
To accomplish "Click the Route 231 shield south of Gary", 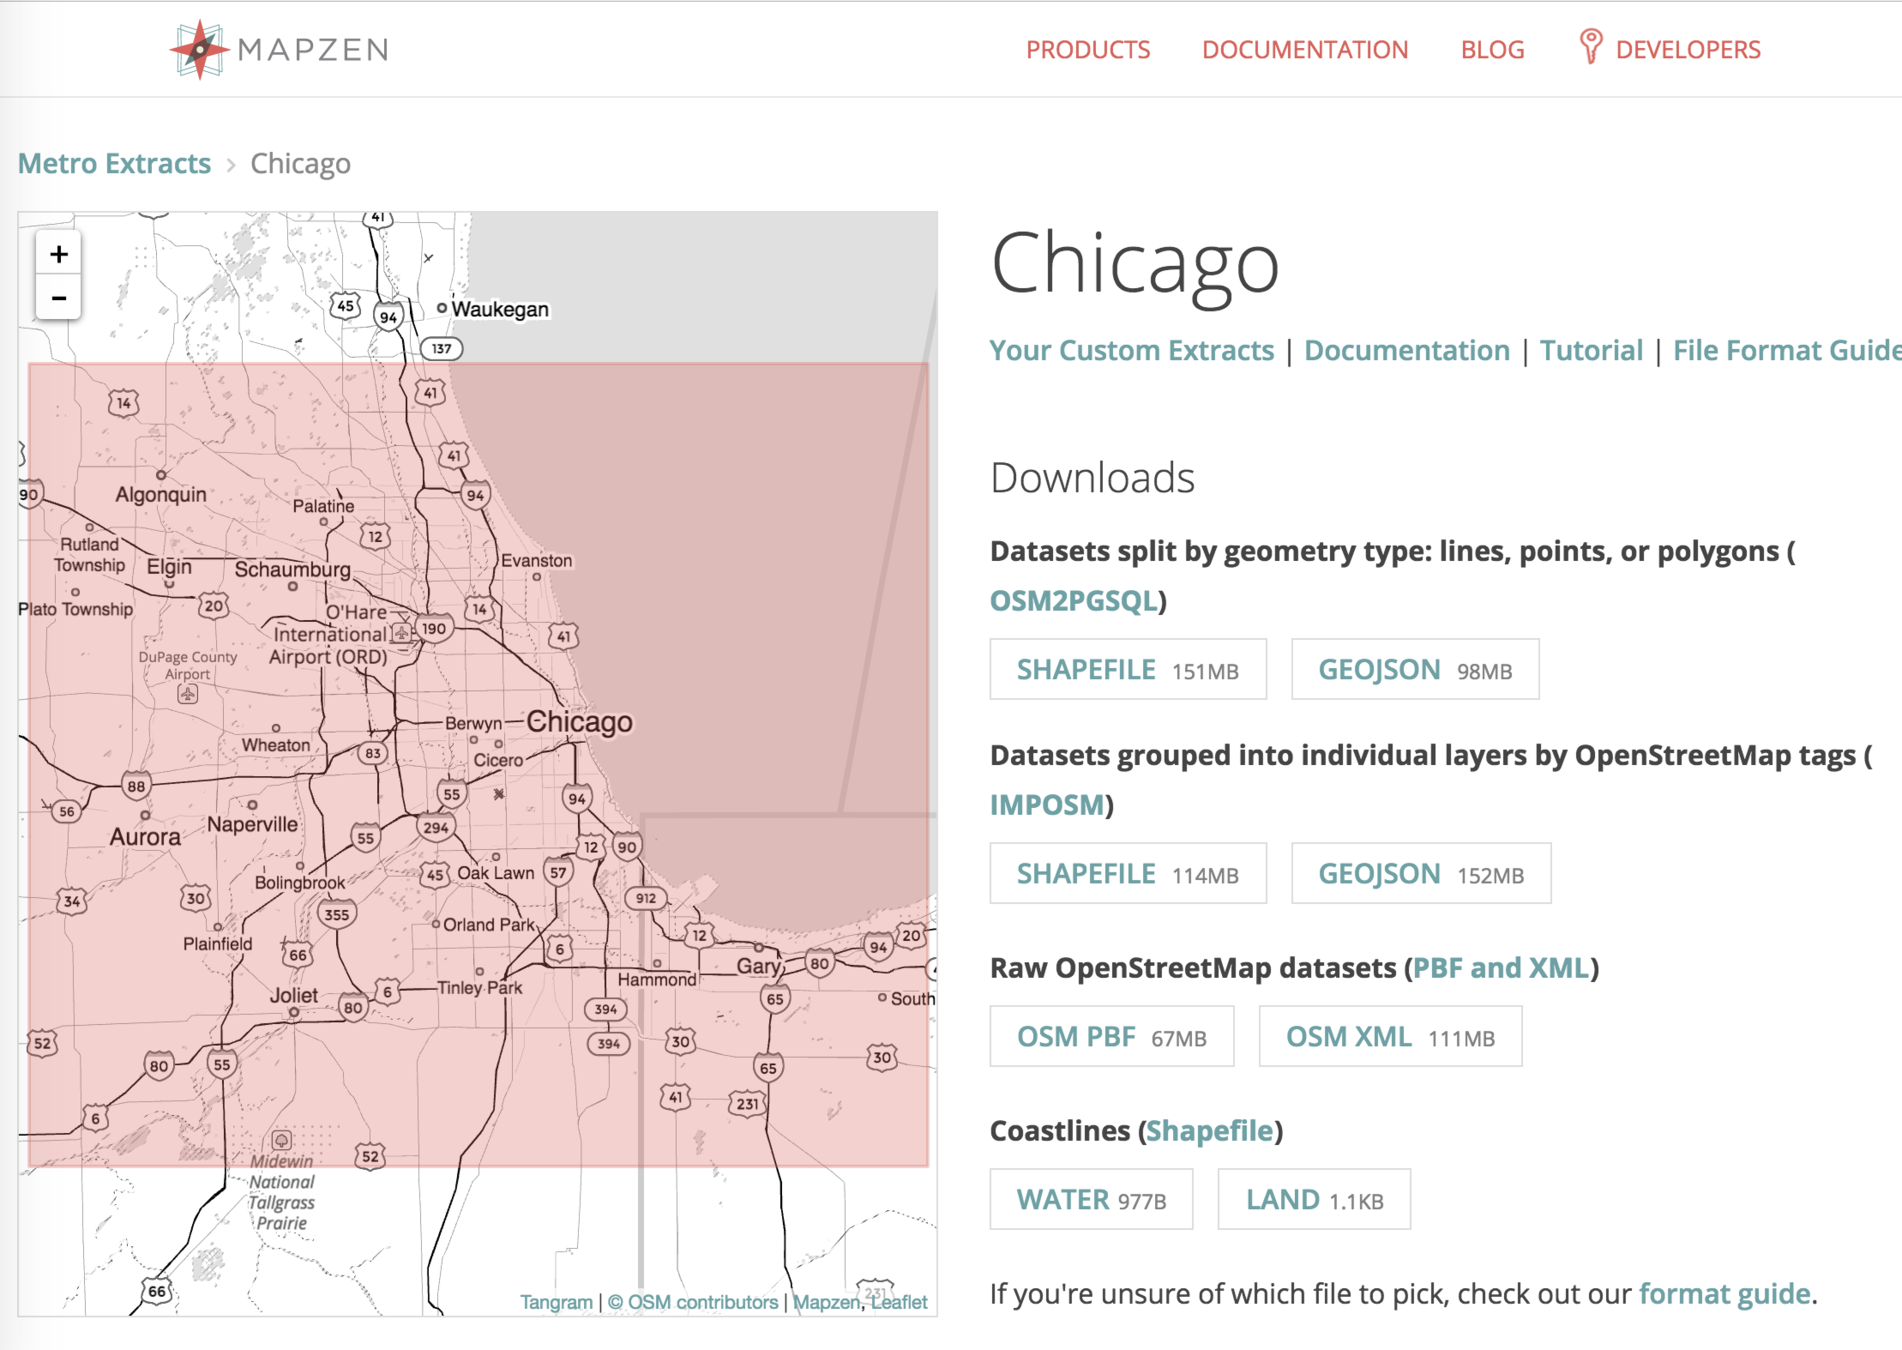I will click(x=747, y=1104).
